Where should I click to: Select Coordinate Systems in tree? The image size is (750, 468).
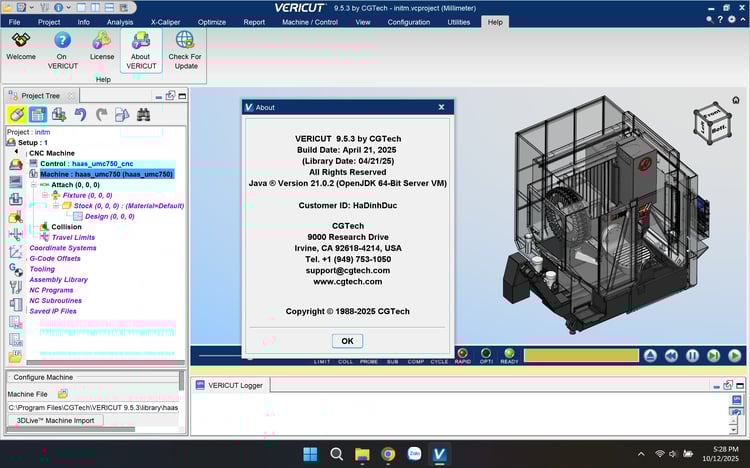click(63, 248)
